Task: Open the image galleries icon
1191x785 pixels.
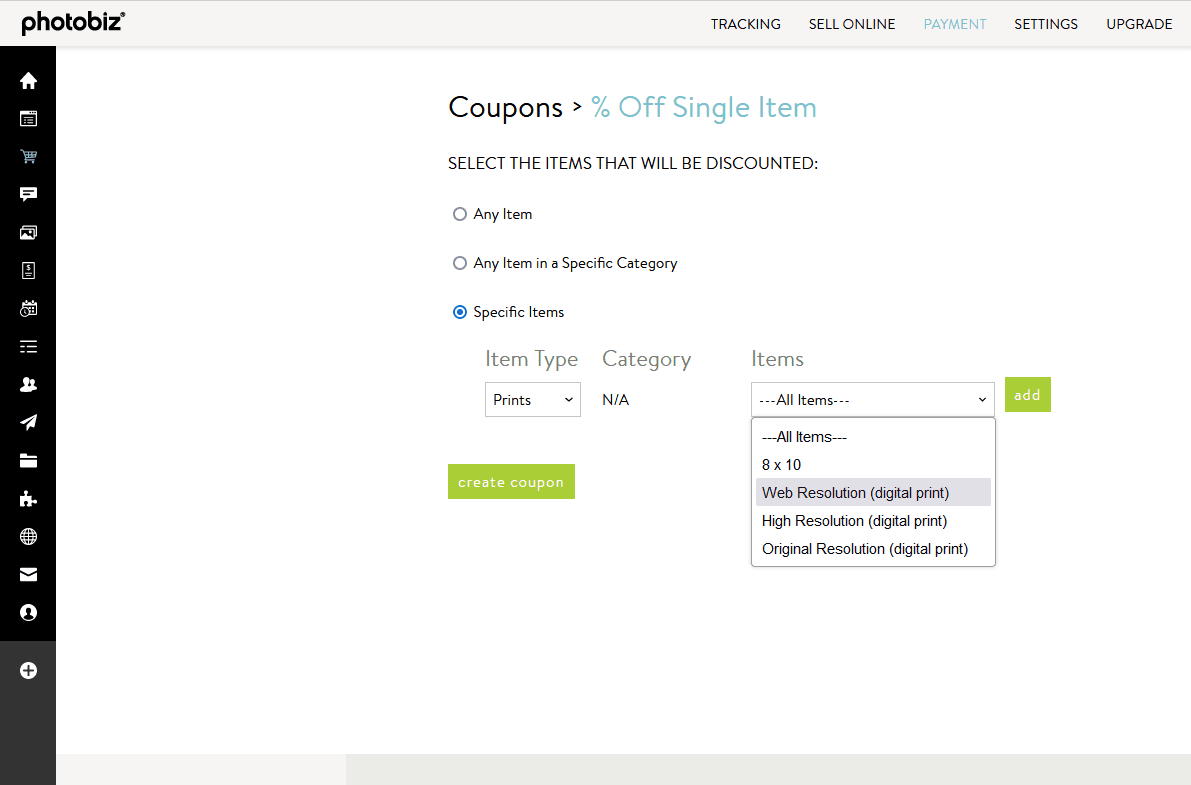Action: 28,232
